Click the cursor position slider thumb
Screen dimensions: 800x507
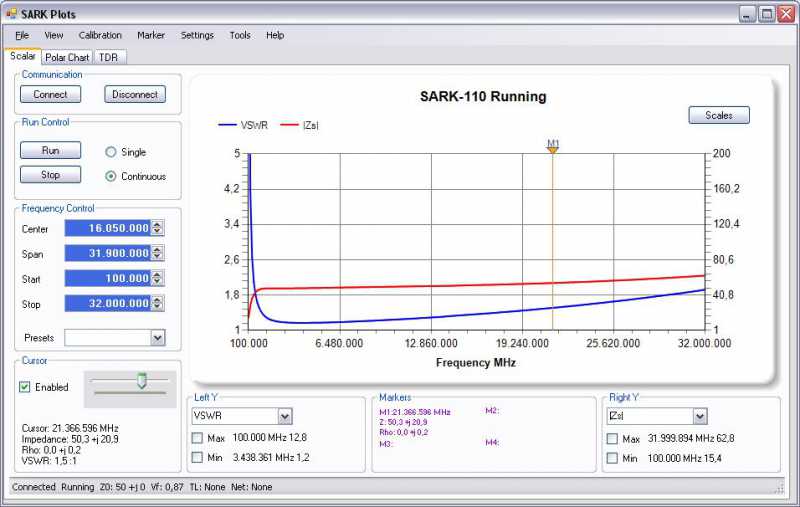coord(142,381)
